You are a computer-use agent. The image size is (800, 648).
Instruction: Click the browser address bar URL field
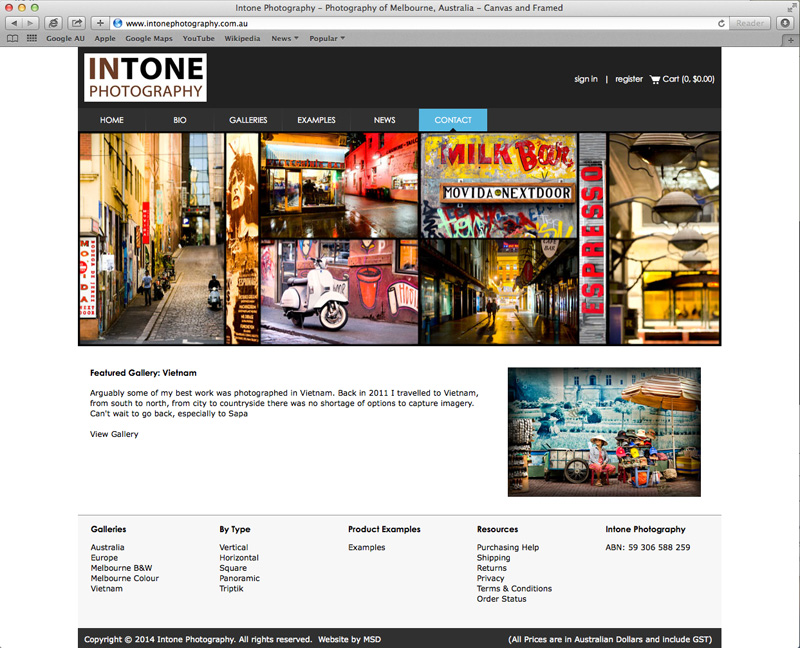pos(400,23)
